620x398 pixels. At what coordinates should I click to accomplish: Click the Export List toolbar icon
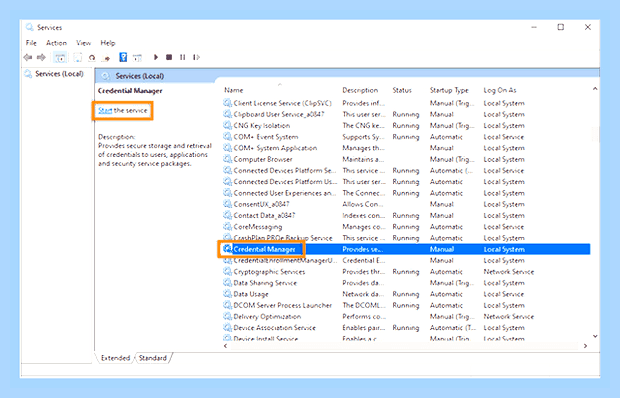[106, 58]
